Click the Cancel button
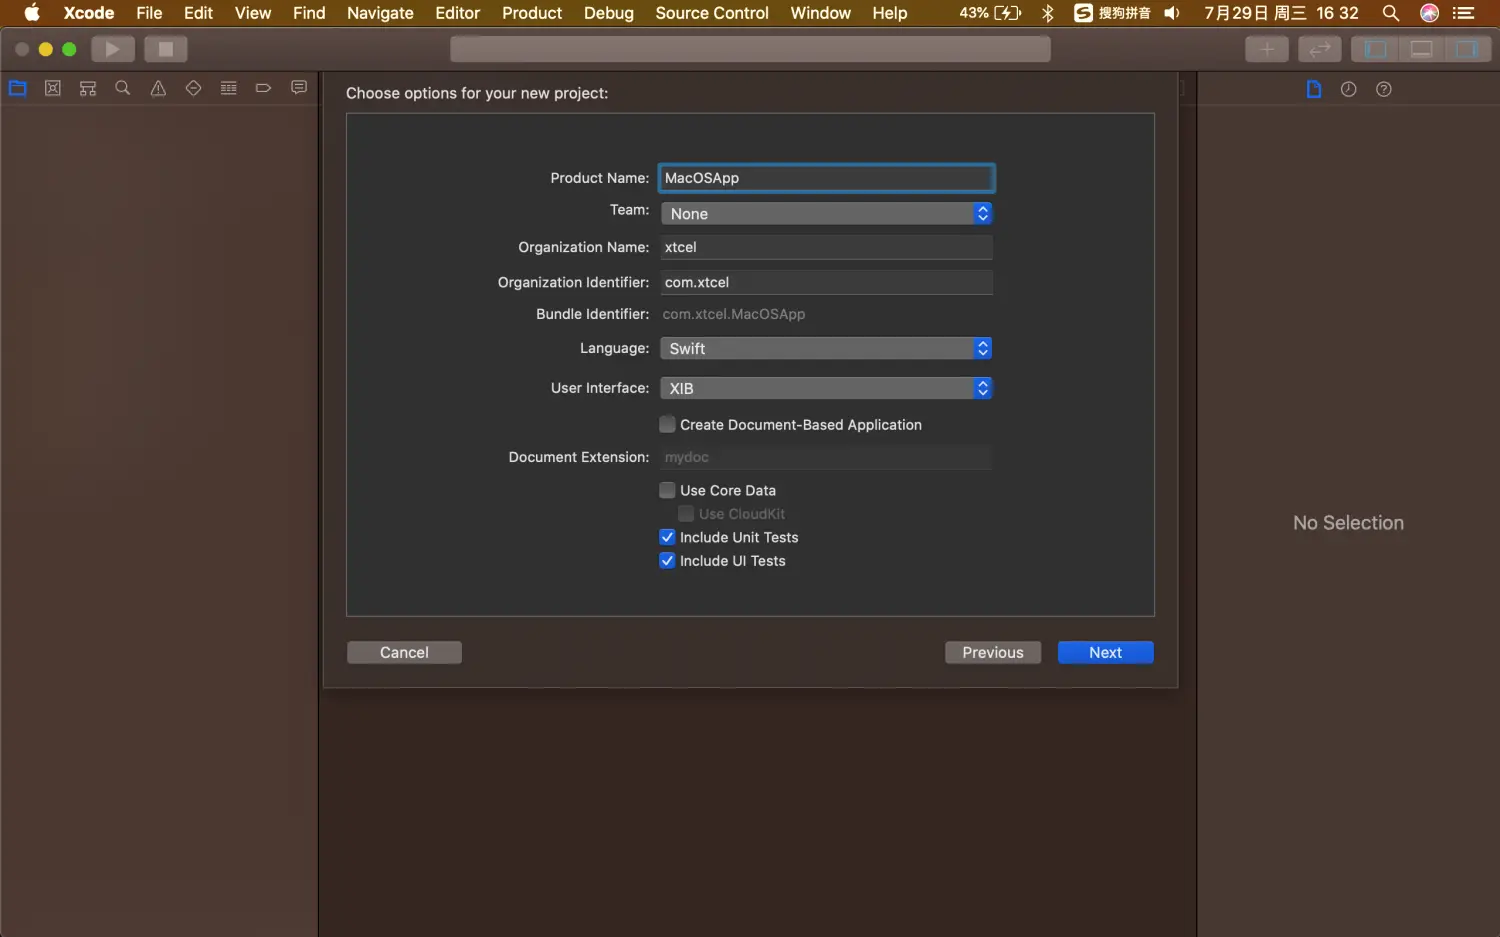 pos(404,653)
